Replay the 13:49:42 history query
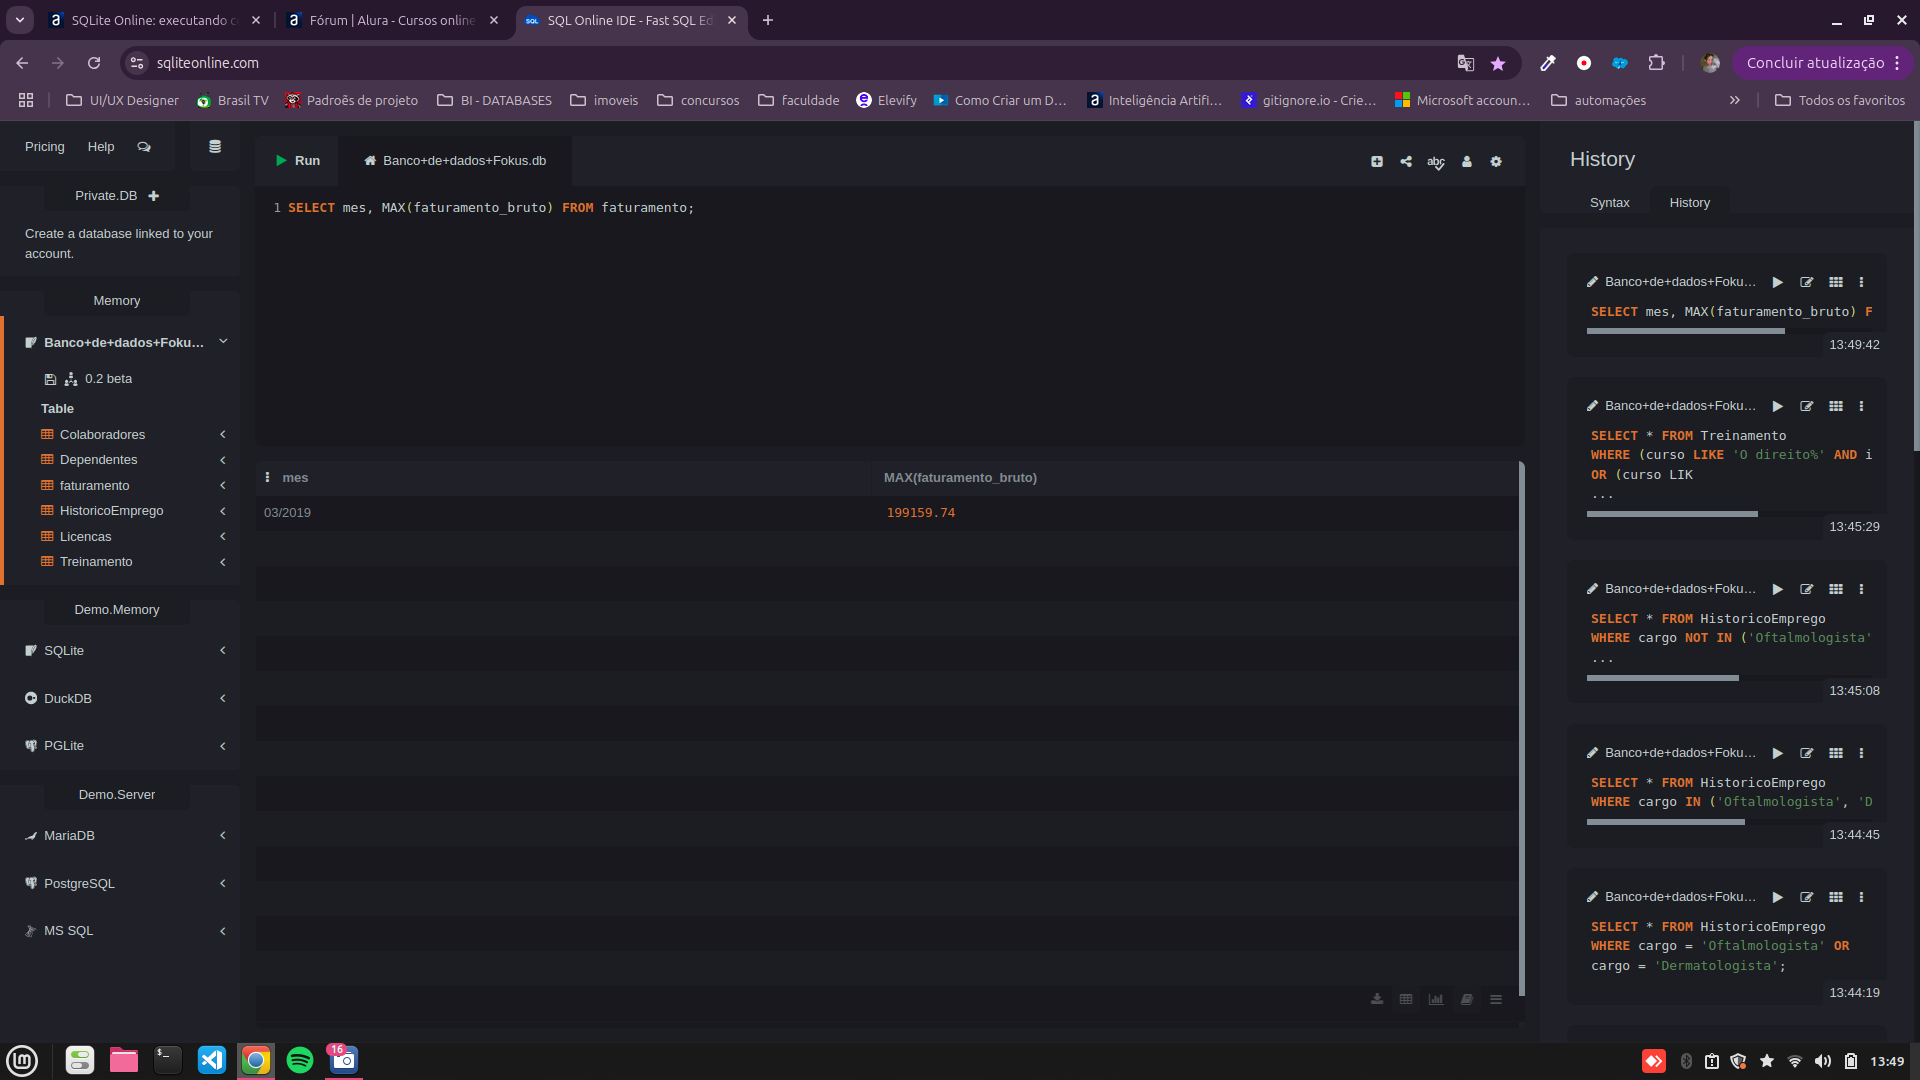This screenshot has width=1920, height=1080. [1777, 283]
